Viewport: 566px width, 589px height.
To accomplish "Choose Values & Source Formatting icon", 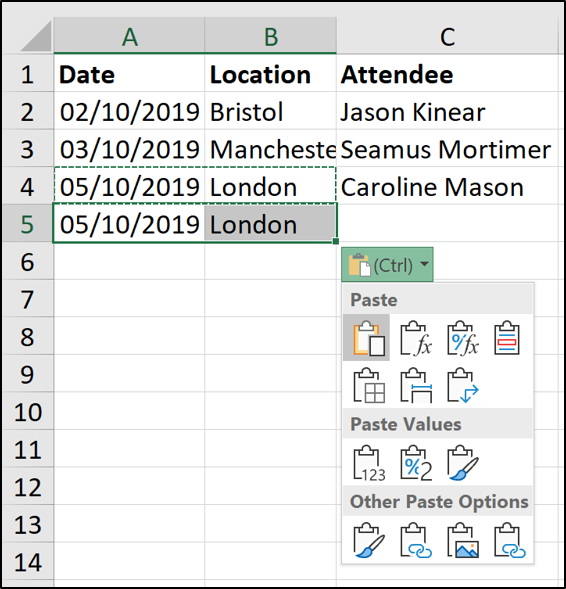I will [462, 463].
